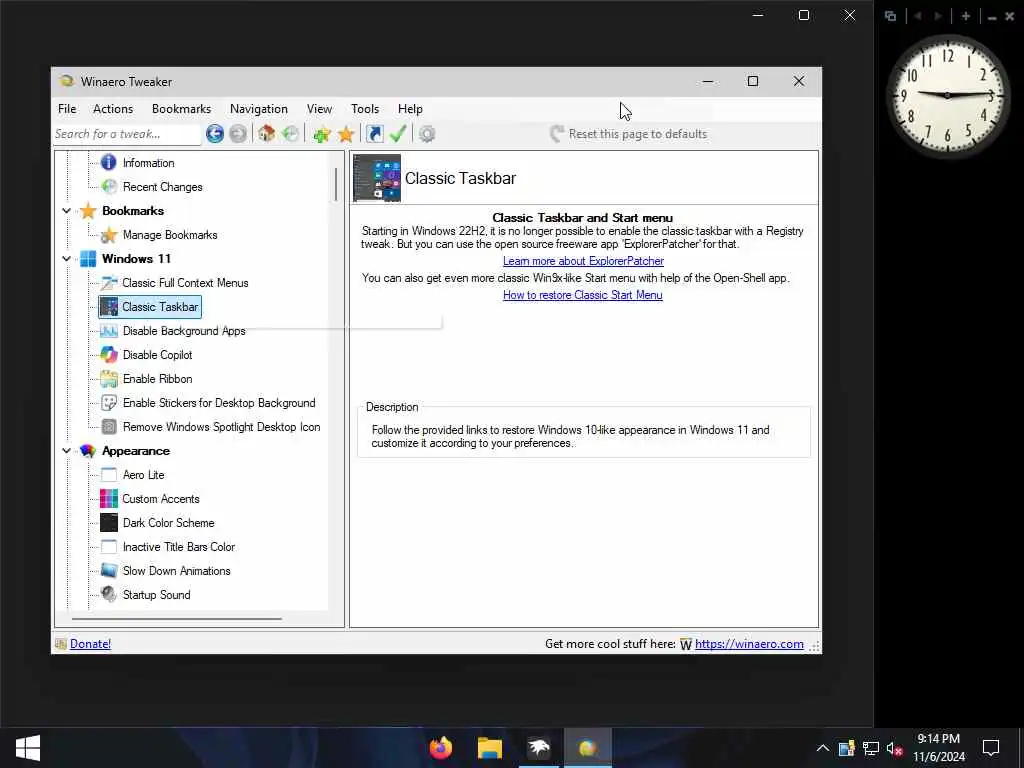Click the Enable Stickers for Desktop Background icon

[x=108, y=403]
